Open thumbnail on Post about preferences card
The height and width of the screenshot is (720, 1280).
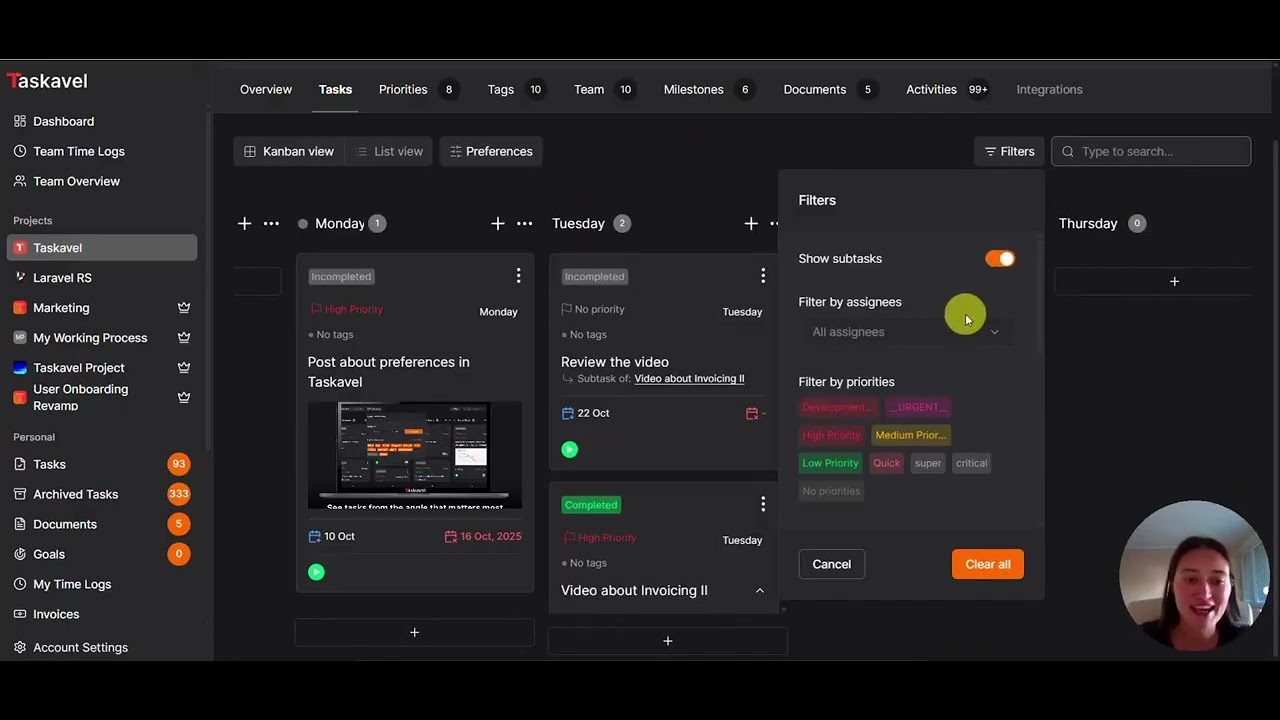415,455
